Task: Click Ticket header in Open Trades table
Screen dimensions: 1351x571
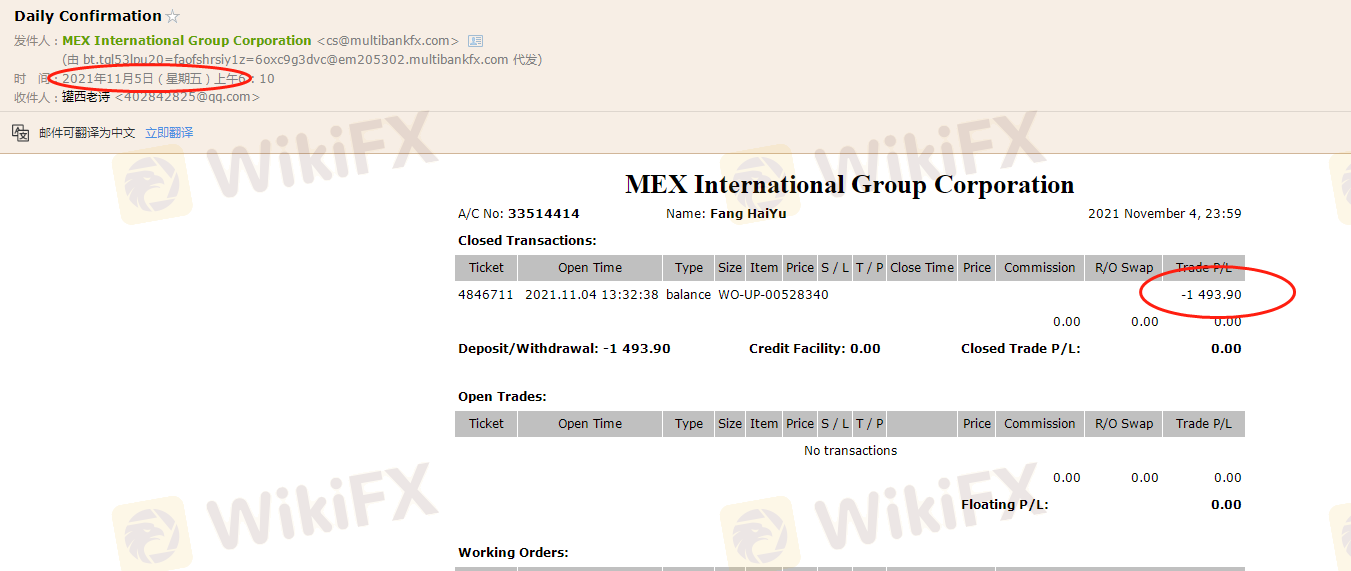Action: 486,424
